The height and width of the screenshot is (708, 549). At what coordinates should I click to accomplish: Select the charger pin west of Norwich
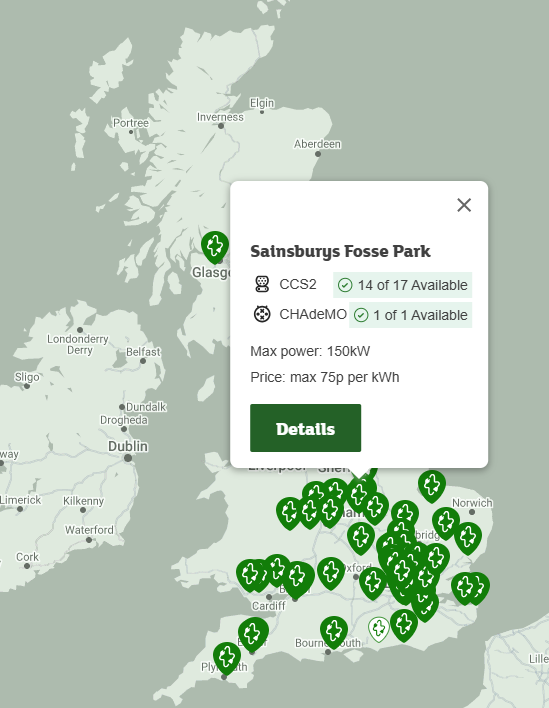click(446, 522)
